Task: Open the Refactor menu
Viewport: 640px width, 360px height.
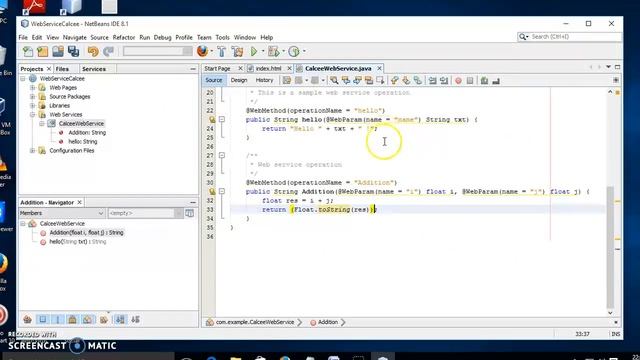Action: [124, 37]
